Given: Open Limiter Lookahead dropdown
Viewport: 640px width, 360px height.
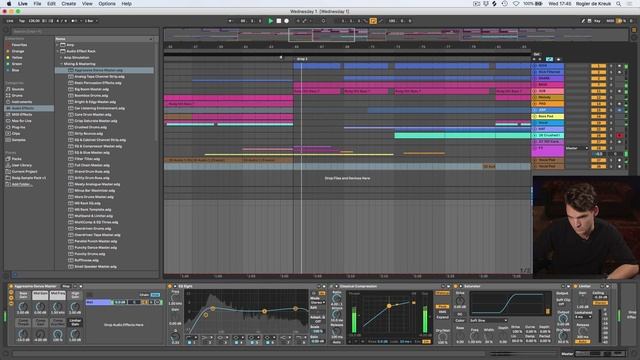Looking at the screenshot, I should tap(582, 317).
